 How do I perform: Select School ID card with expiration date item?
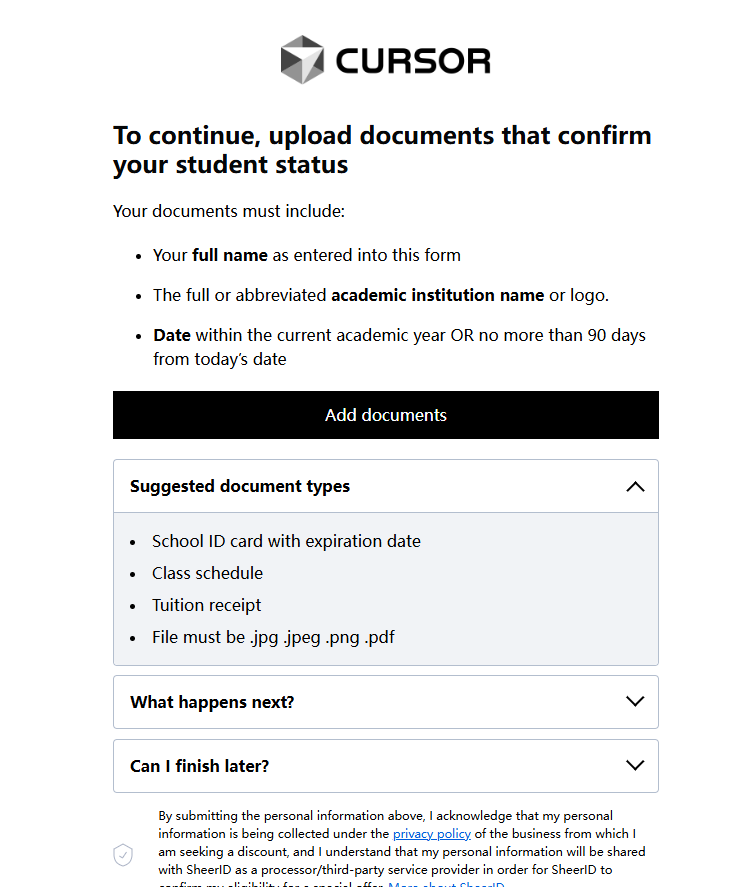click(x=286, y=541)
